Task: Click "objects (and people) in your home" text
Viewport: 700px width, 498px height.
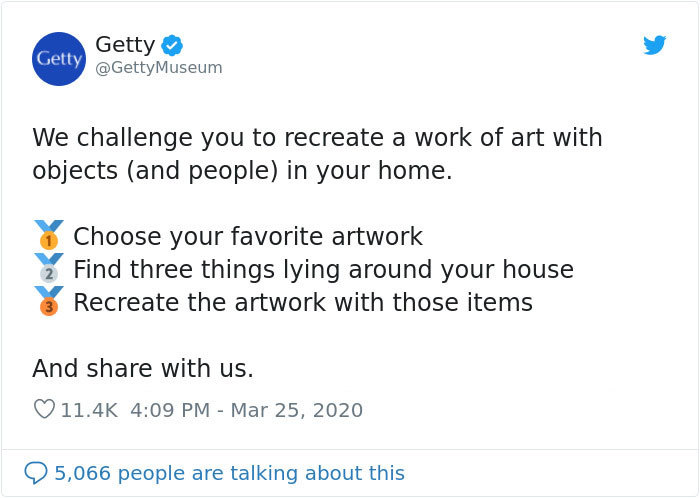Action: pyautogui.click(x=242, y=170)
